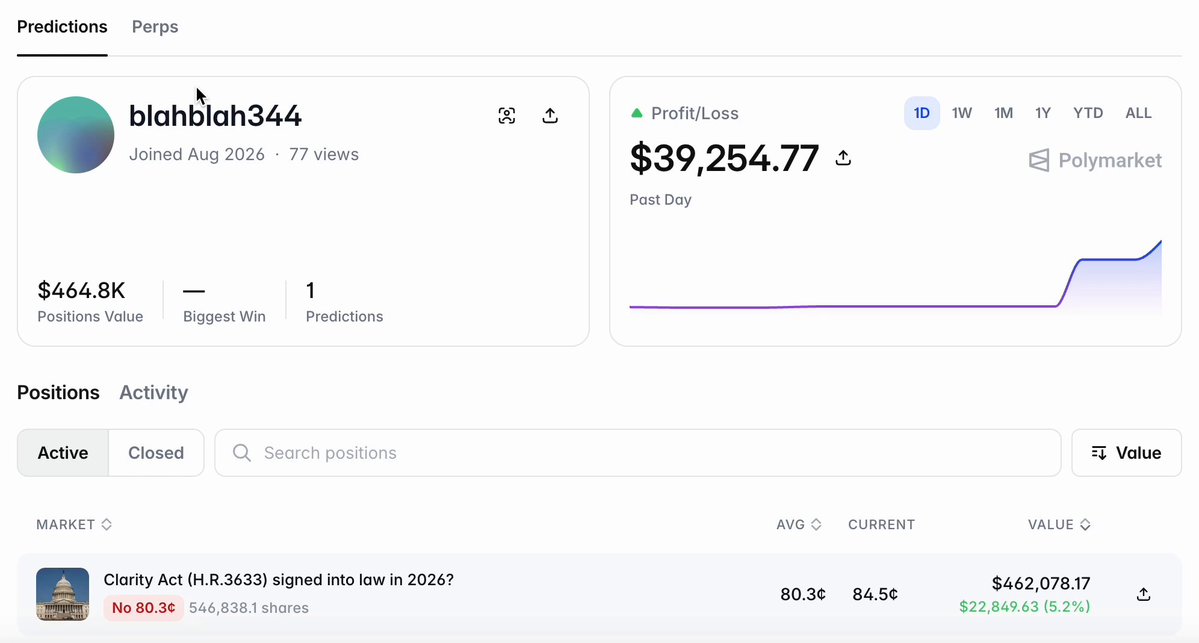The width and height of the screenshot is (1199, 643).
Task: Click the $464.8K Positions Value figure
Action: tap(81, 291)
